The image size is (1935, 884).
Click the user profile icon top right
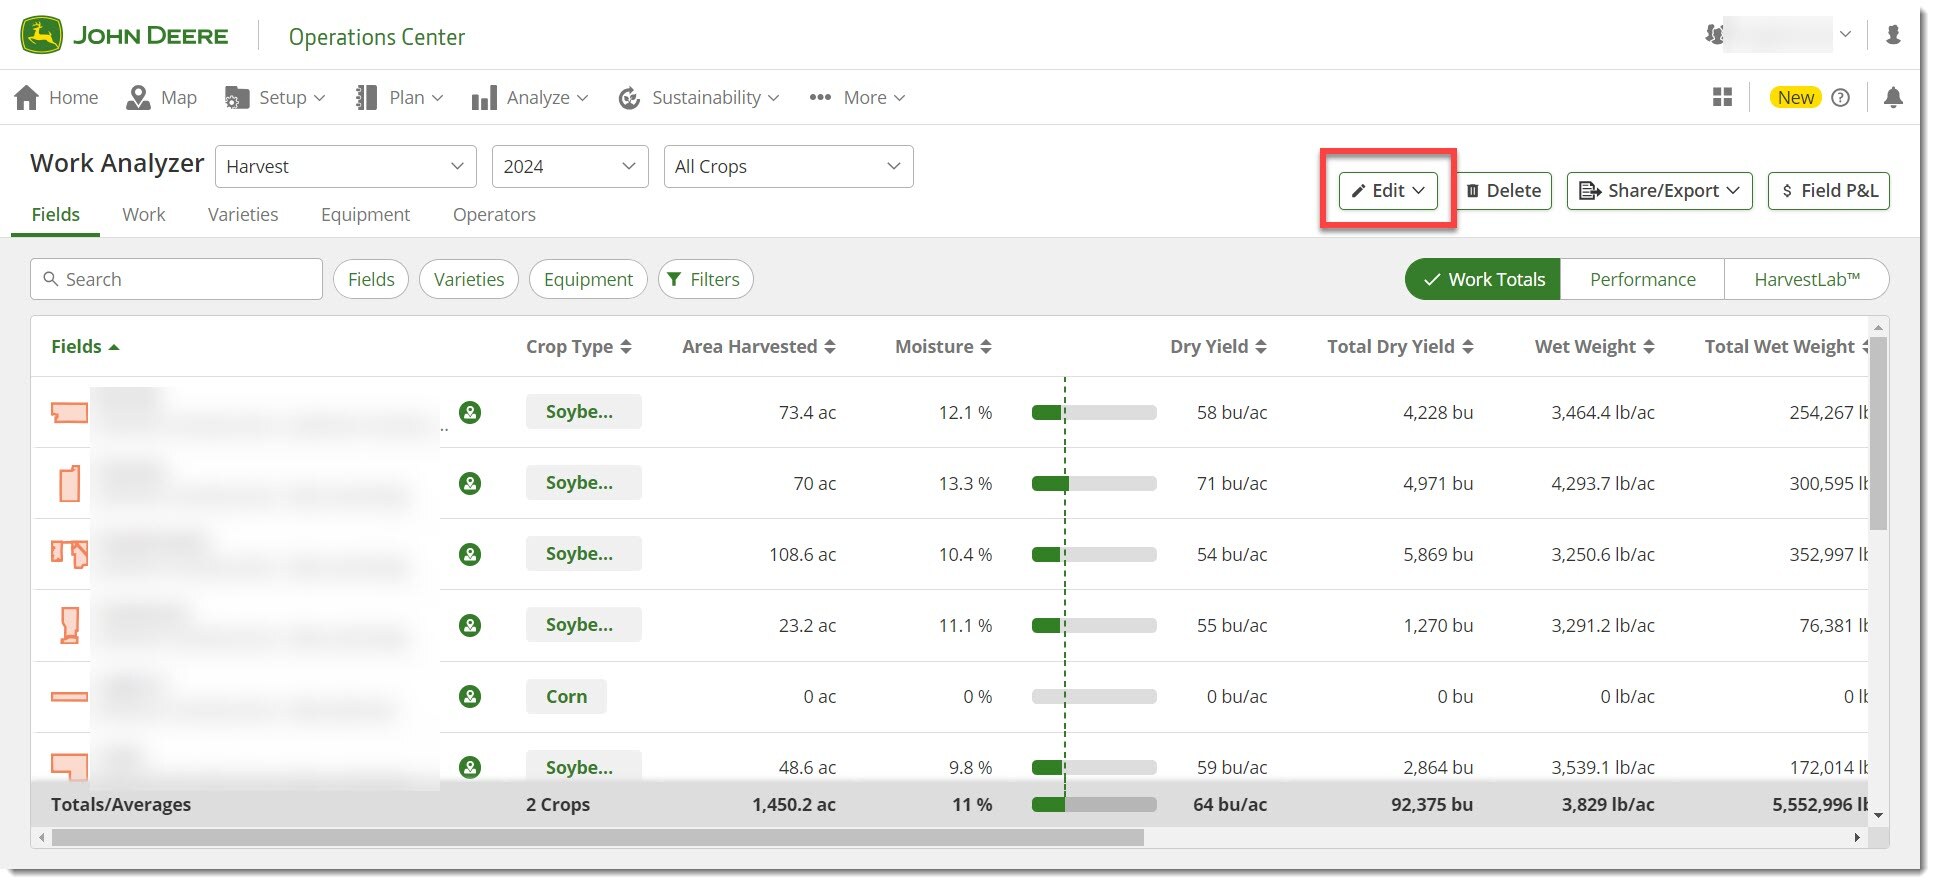(1892, 35)
